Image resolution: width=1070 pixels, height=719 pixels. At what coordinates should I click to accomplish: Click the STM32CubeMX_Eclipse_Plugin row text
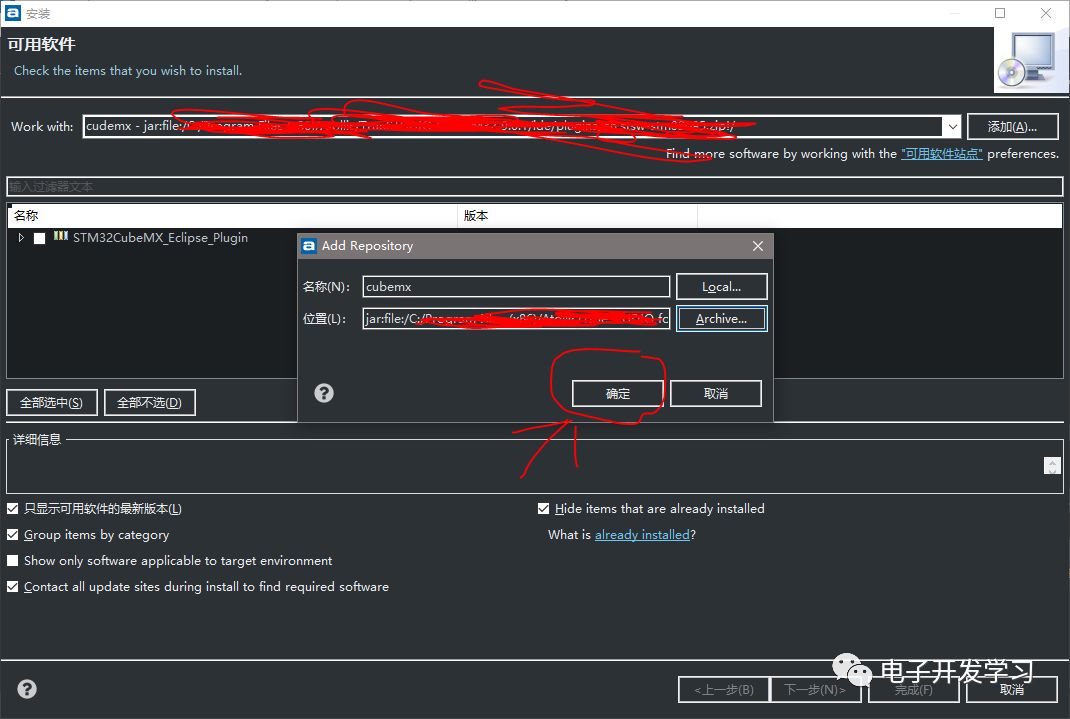point(160,237)
